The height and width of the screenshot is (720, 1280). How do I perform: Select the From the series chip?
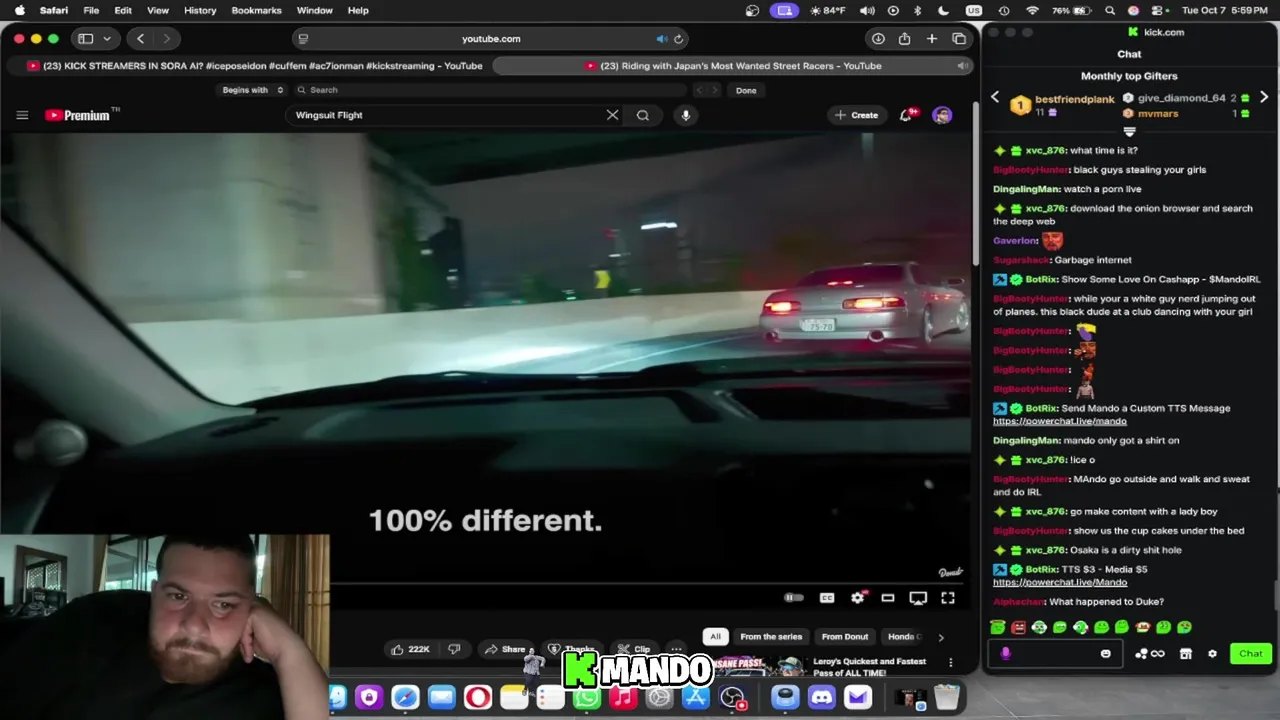coord(771,636)
